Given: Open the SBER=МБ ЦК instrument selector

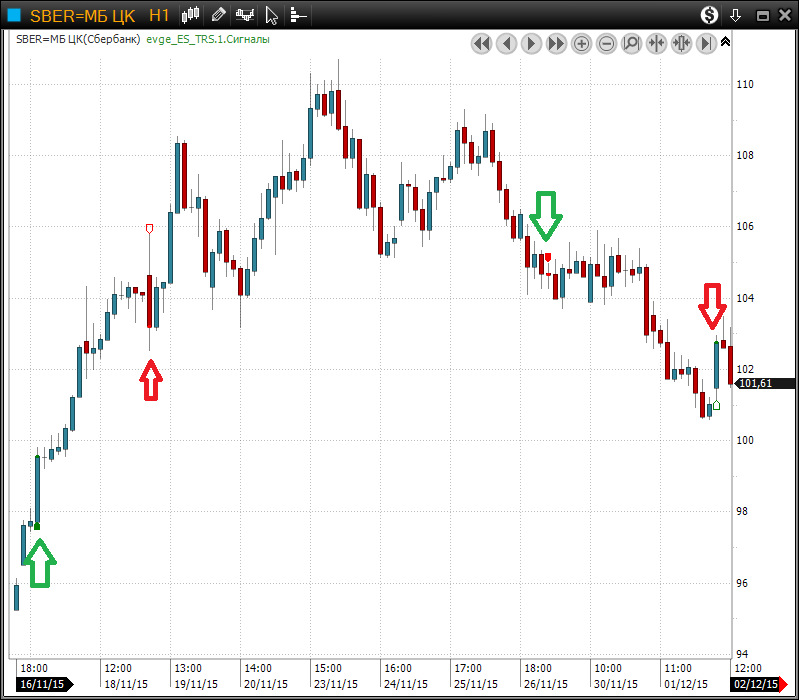Looking at the screenshot, I should [x=82, y=15].
